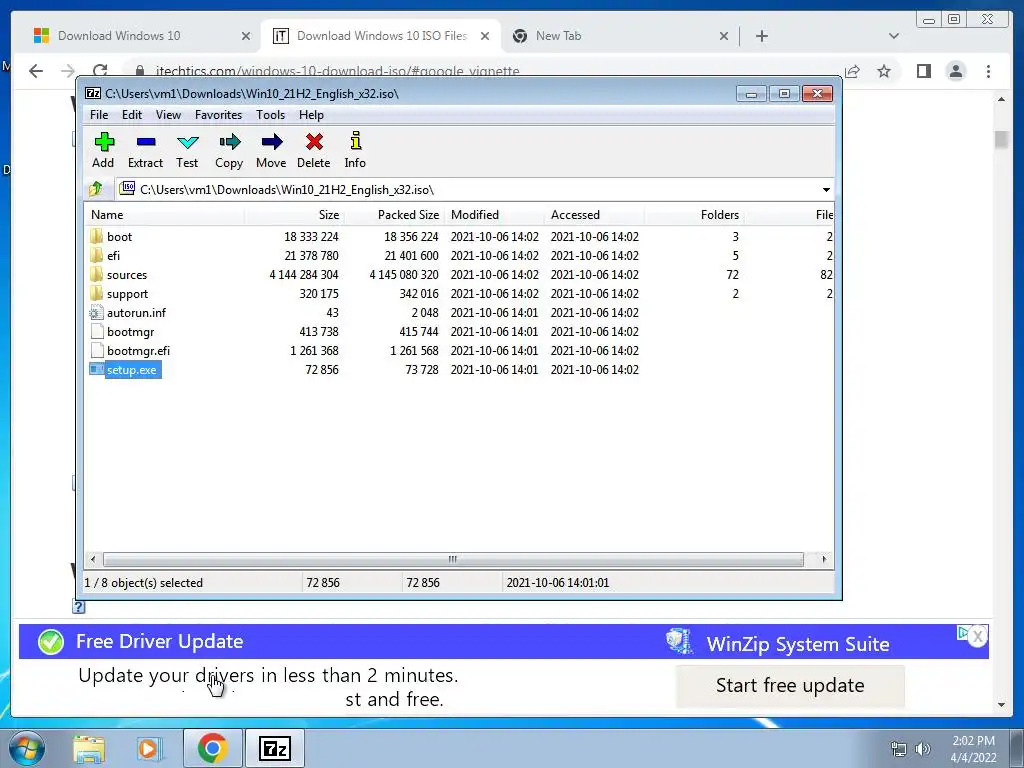This screenshot has height=768, width=1024.
Task: Open the File menu in 7-Zip
Action: 99,115
